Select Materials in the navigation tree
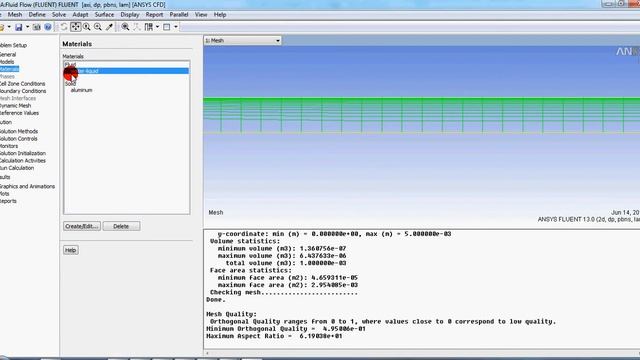Screen dimensions: 640x360 tap(9, 69)
